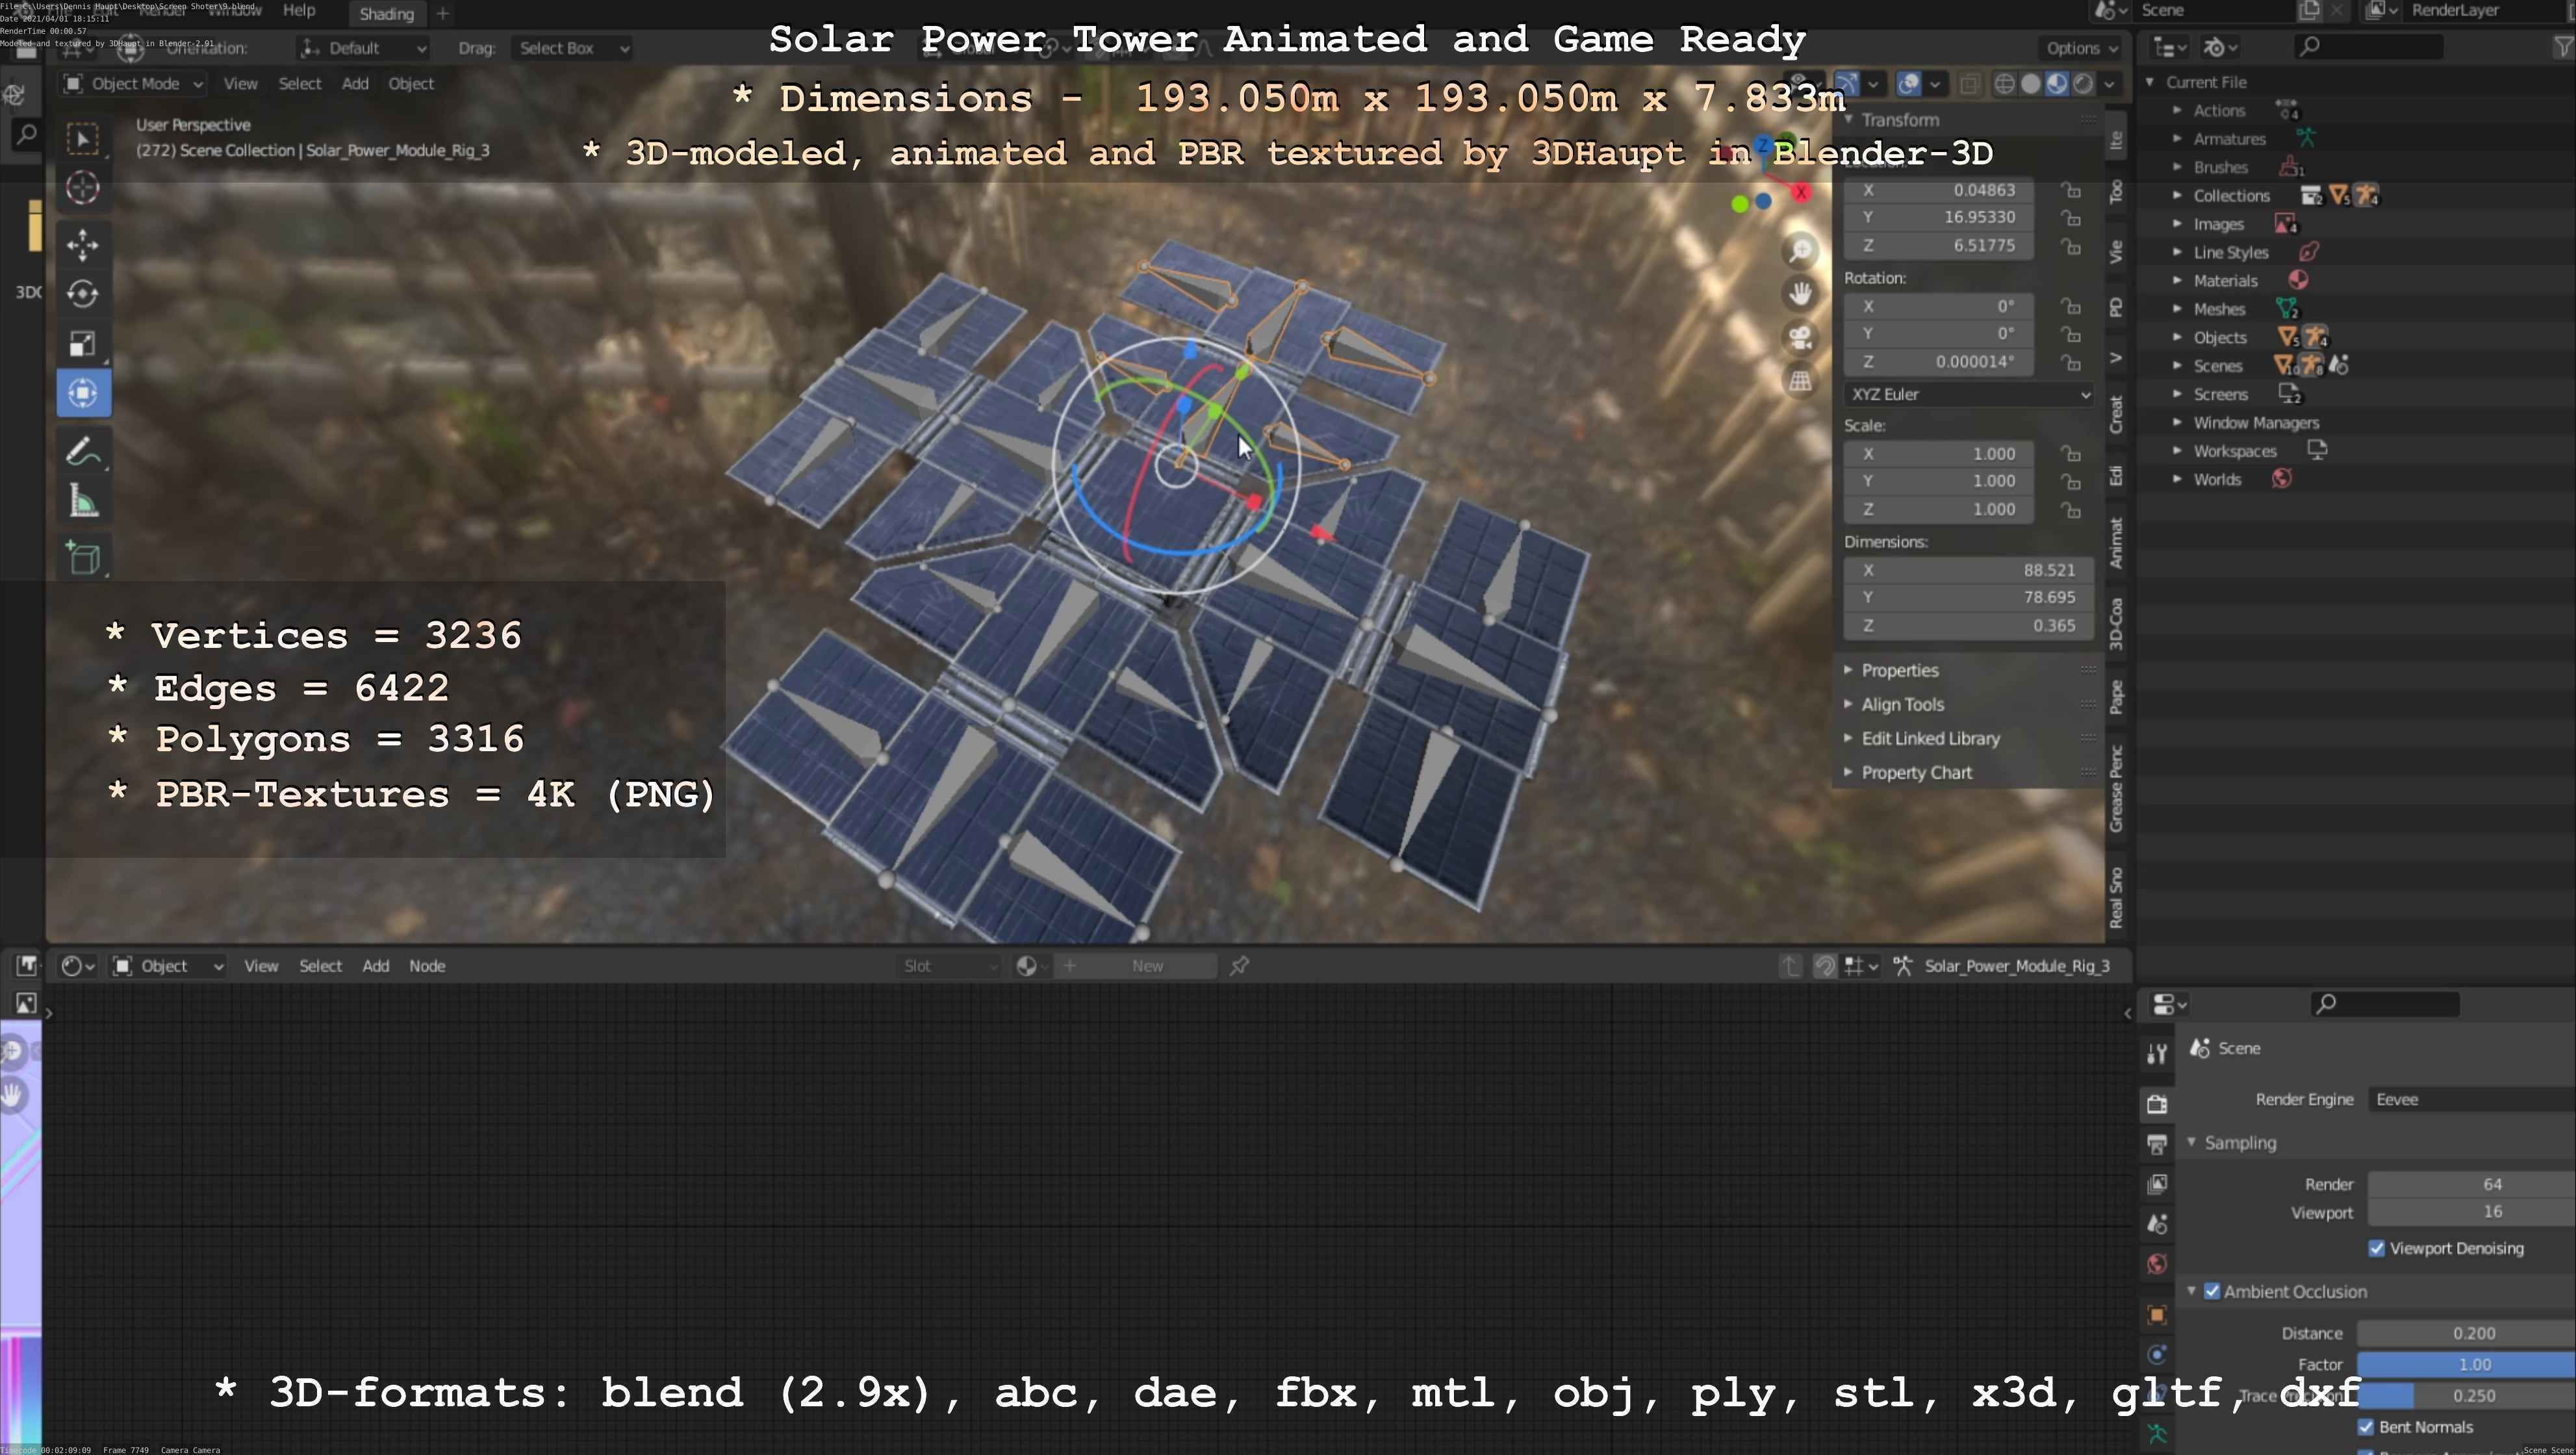2576x1455 pixels.
Task: Open the Add menu in the 3D viewport
Action: [x=355, y=84]
